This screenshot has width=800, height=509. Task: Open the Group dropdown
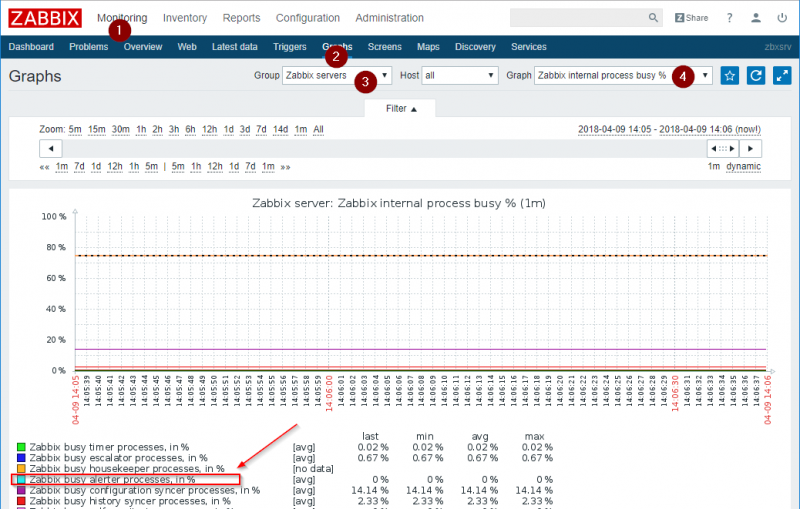[x=337, y=75]
